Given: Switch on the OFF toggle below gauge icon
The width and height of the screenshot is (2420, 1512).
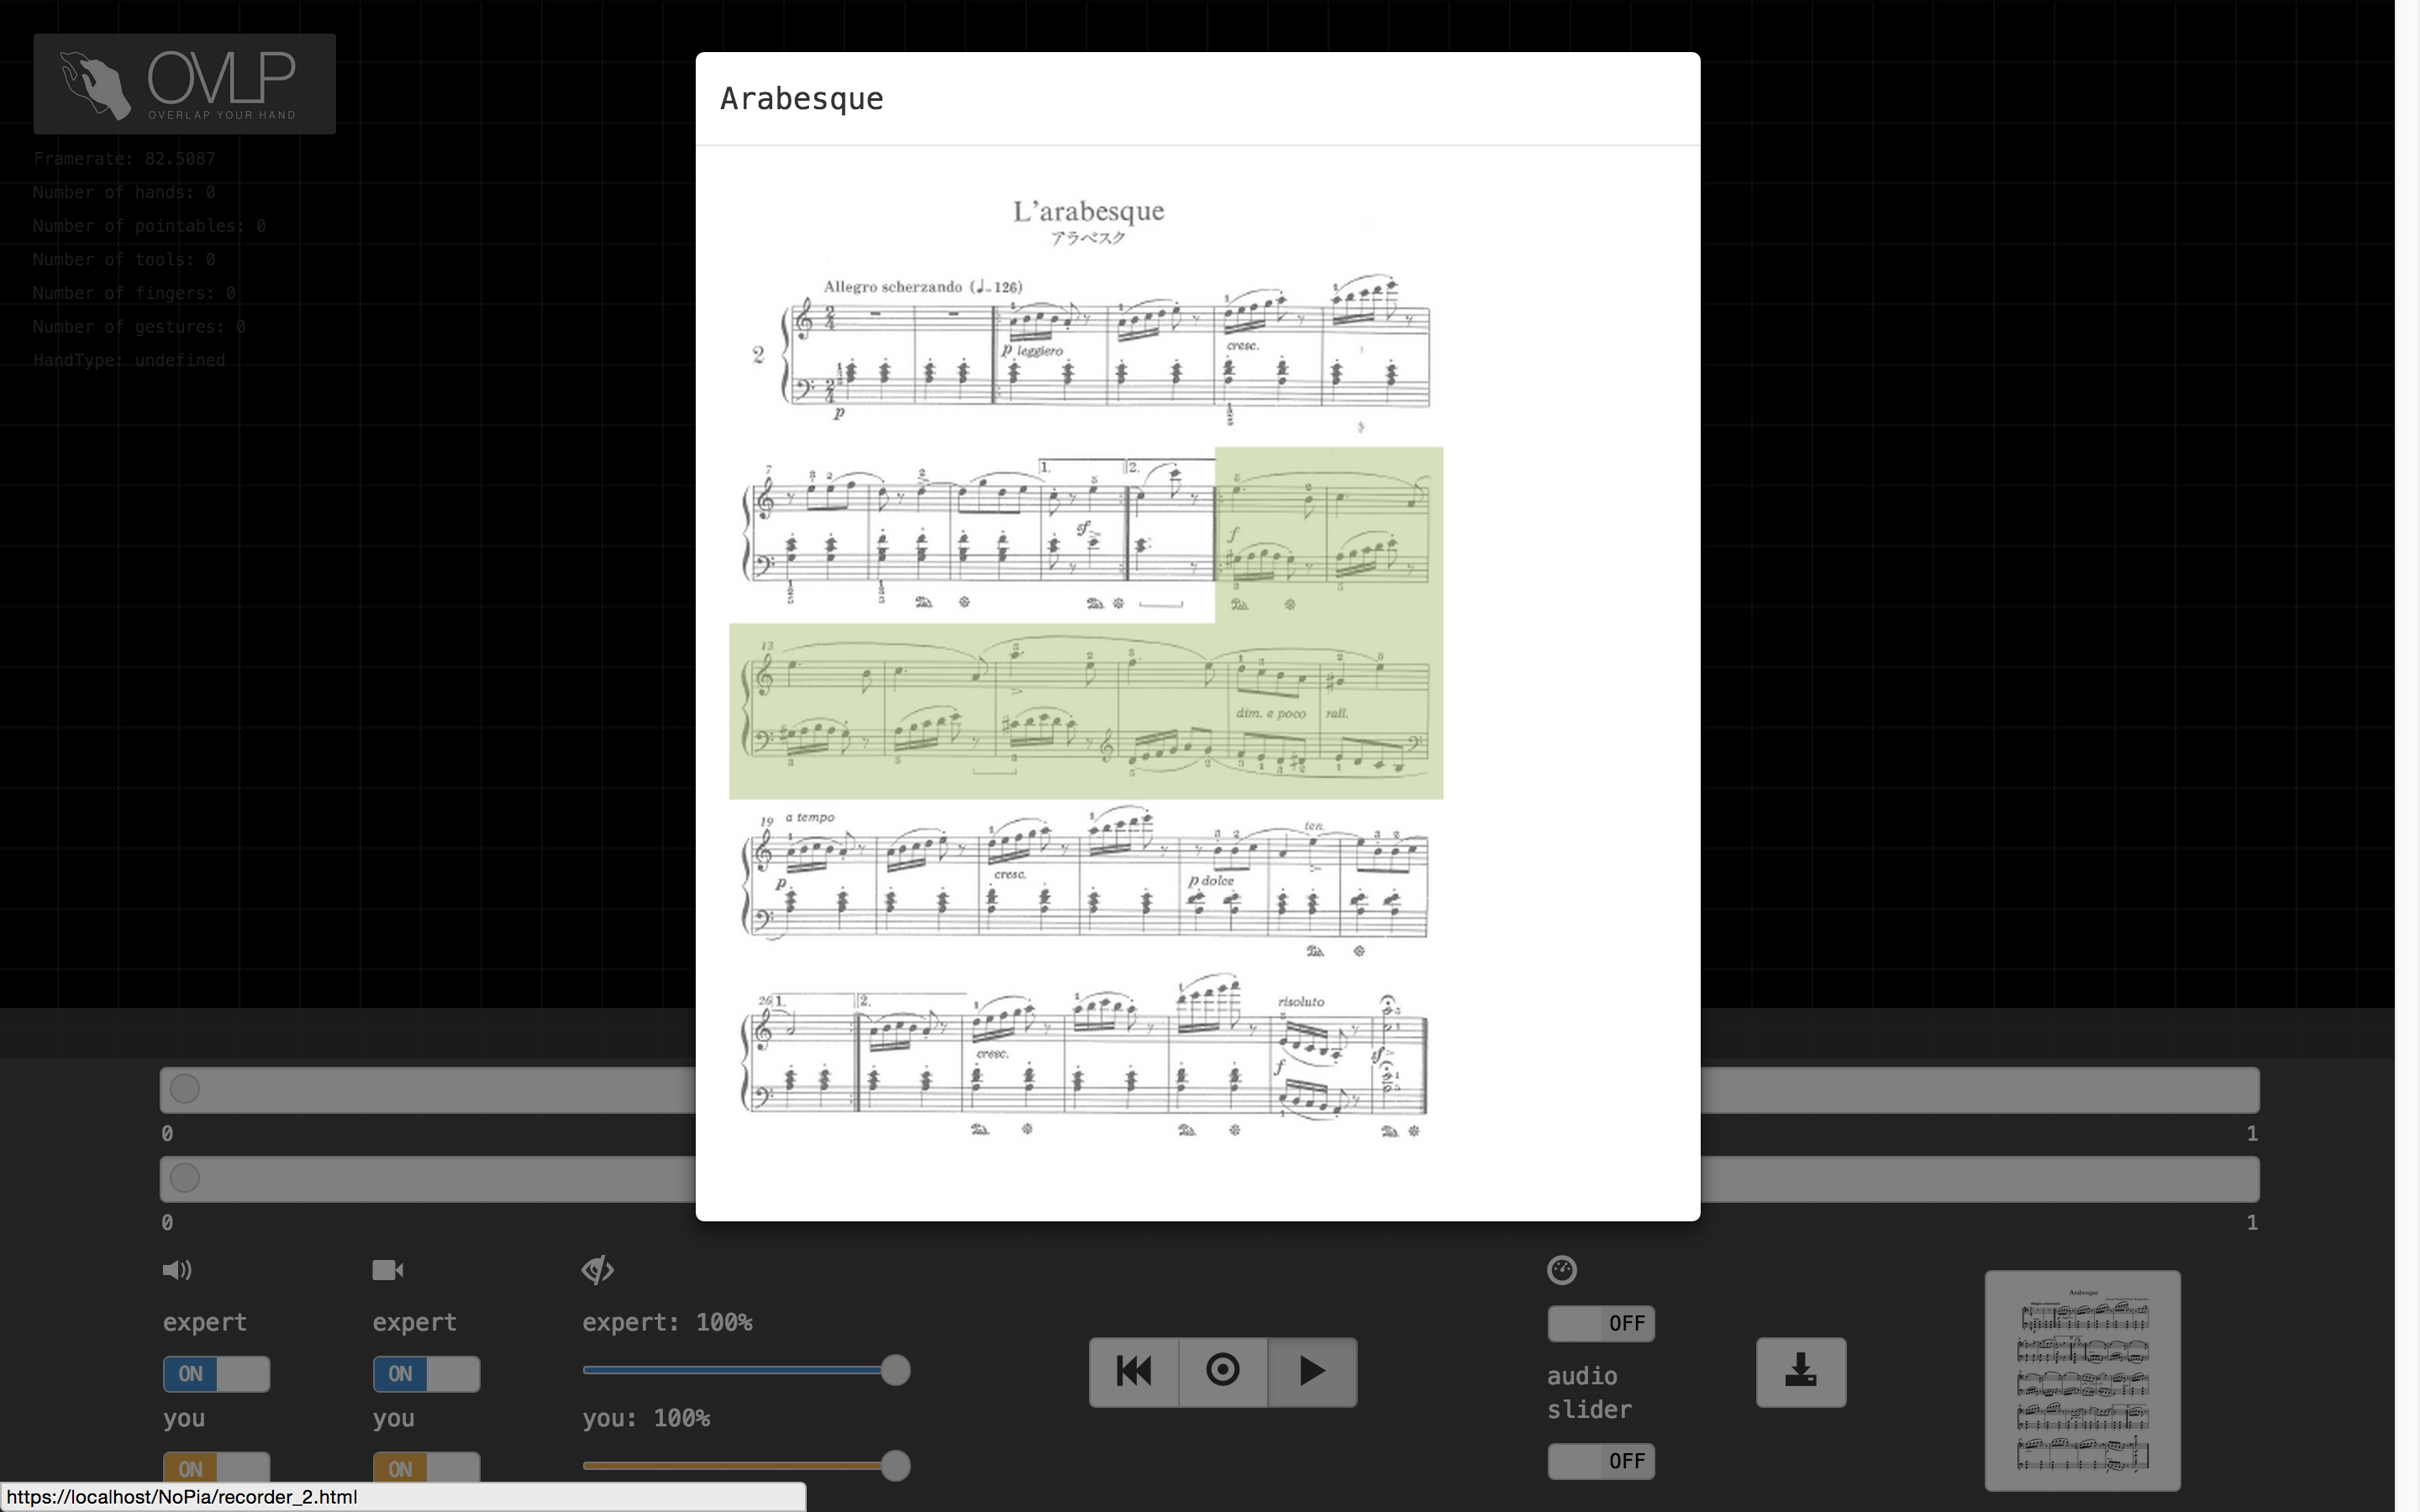Looking at the screenshot, I should pyautogui.click(x=1601, y=1324).
